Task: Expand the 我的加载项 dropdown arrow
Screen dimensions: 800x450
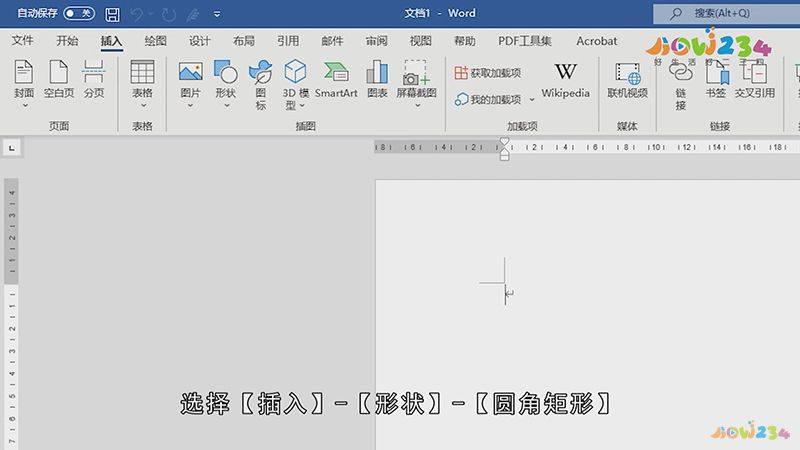Action: coord(532,99)
